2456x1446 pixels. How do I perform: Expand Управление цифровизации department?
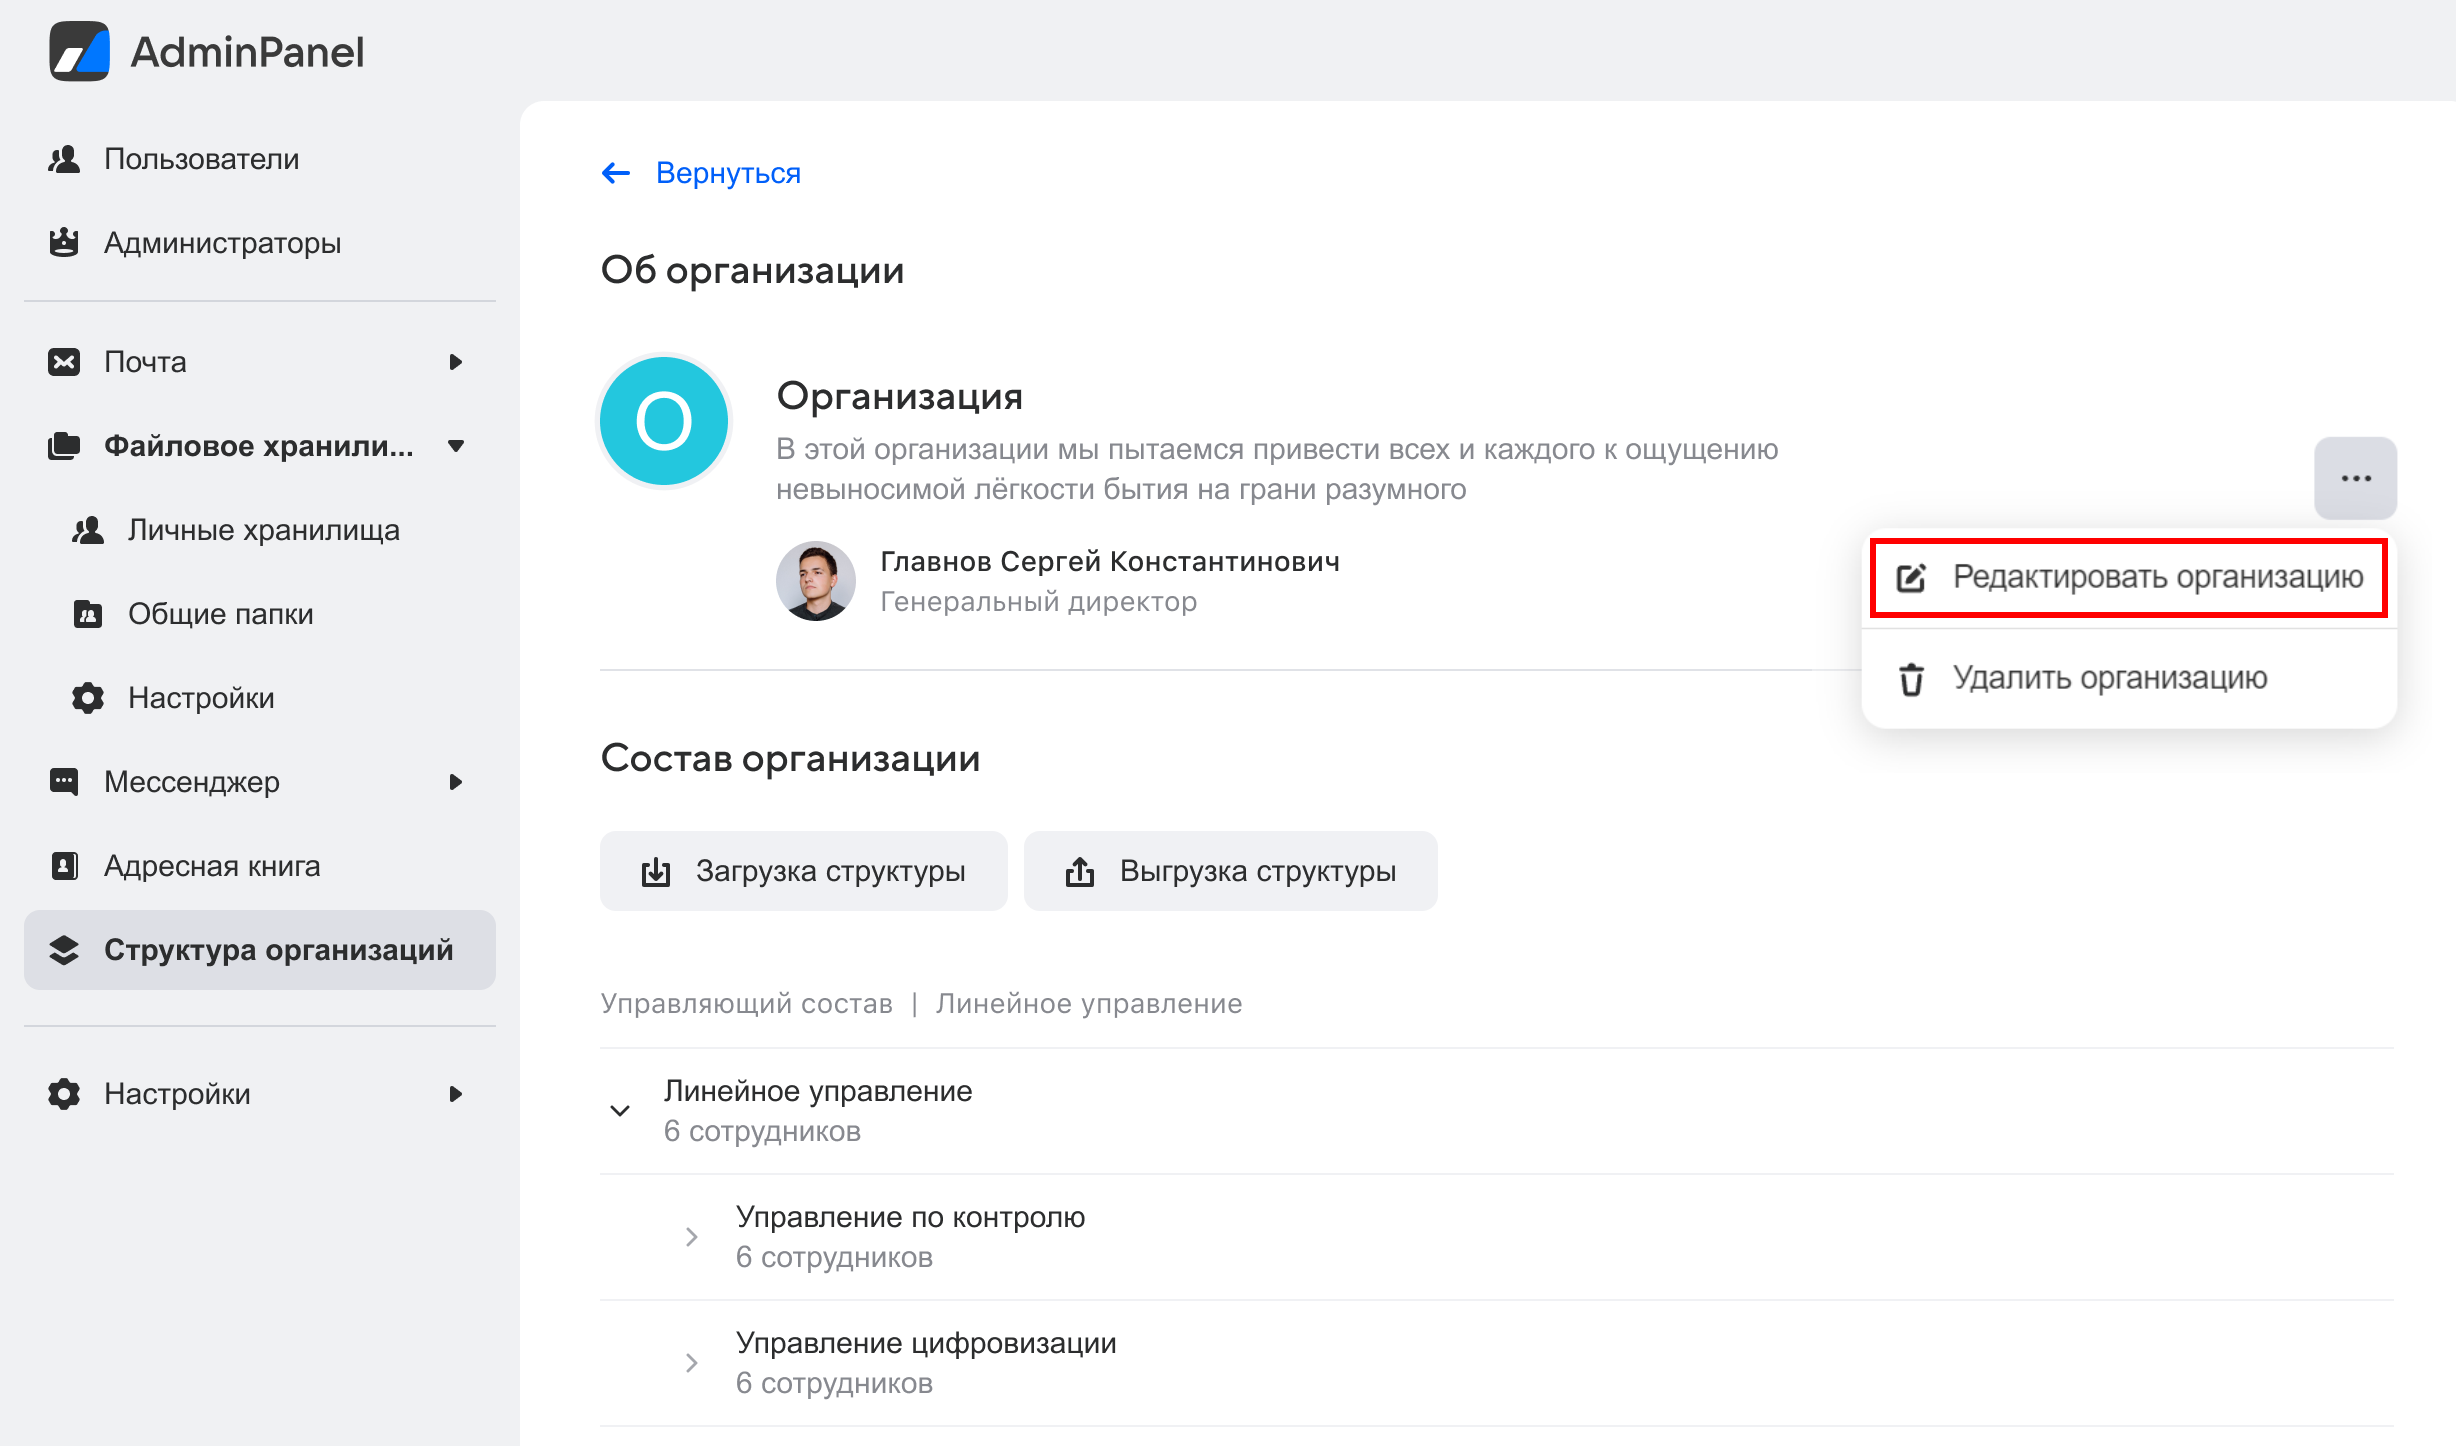(x=691, y=1363)
